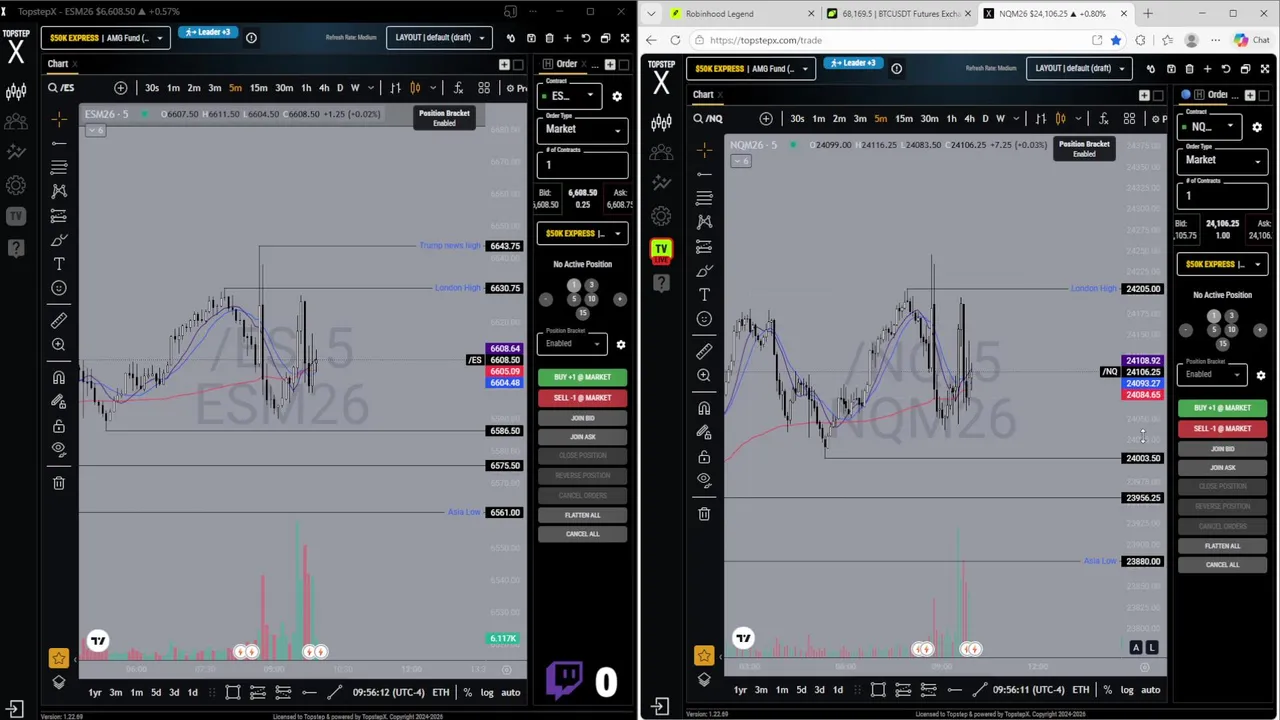Enable magnet mode in ES chart toolbar

(59, 377)
